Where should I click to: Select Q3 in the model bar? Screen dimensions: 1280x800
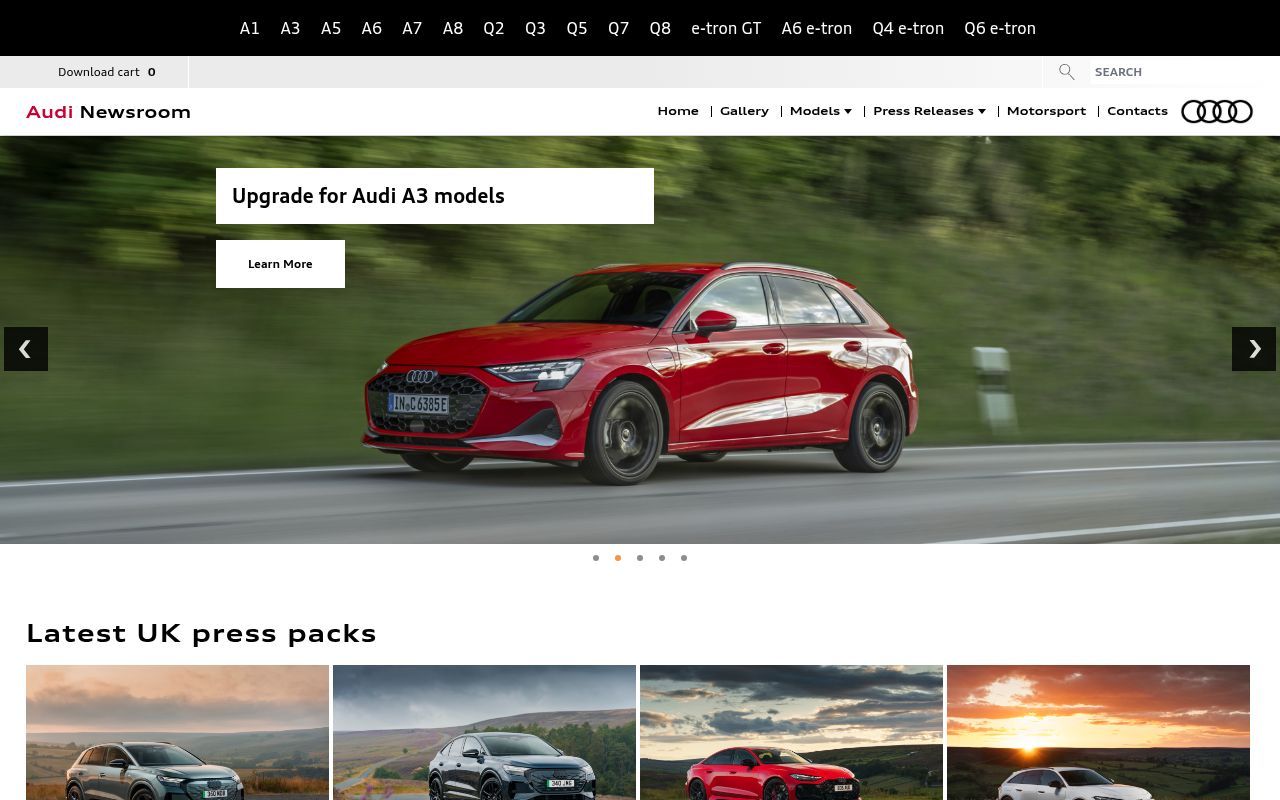click(x=535, y=28)
